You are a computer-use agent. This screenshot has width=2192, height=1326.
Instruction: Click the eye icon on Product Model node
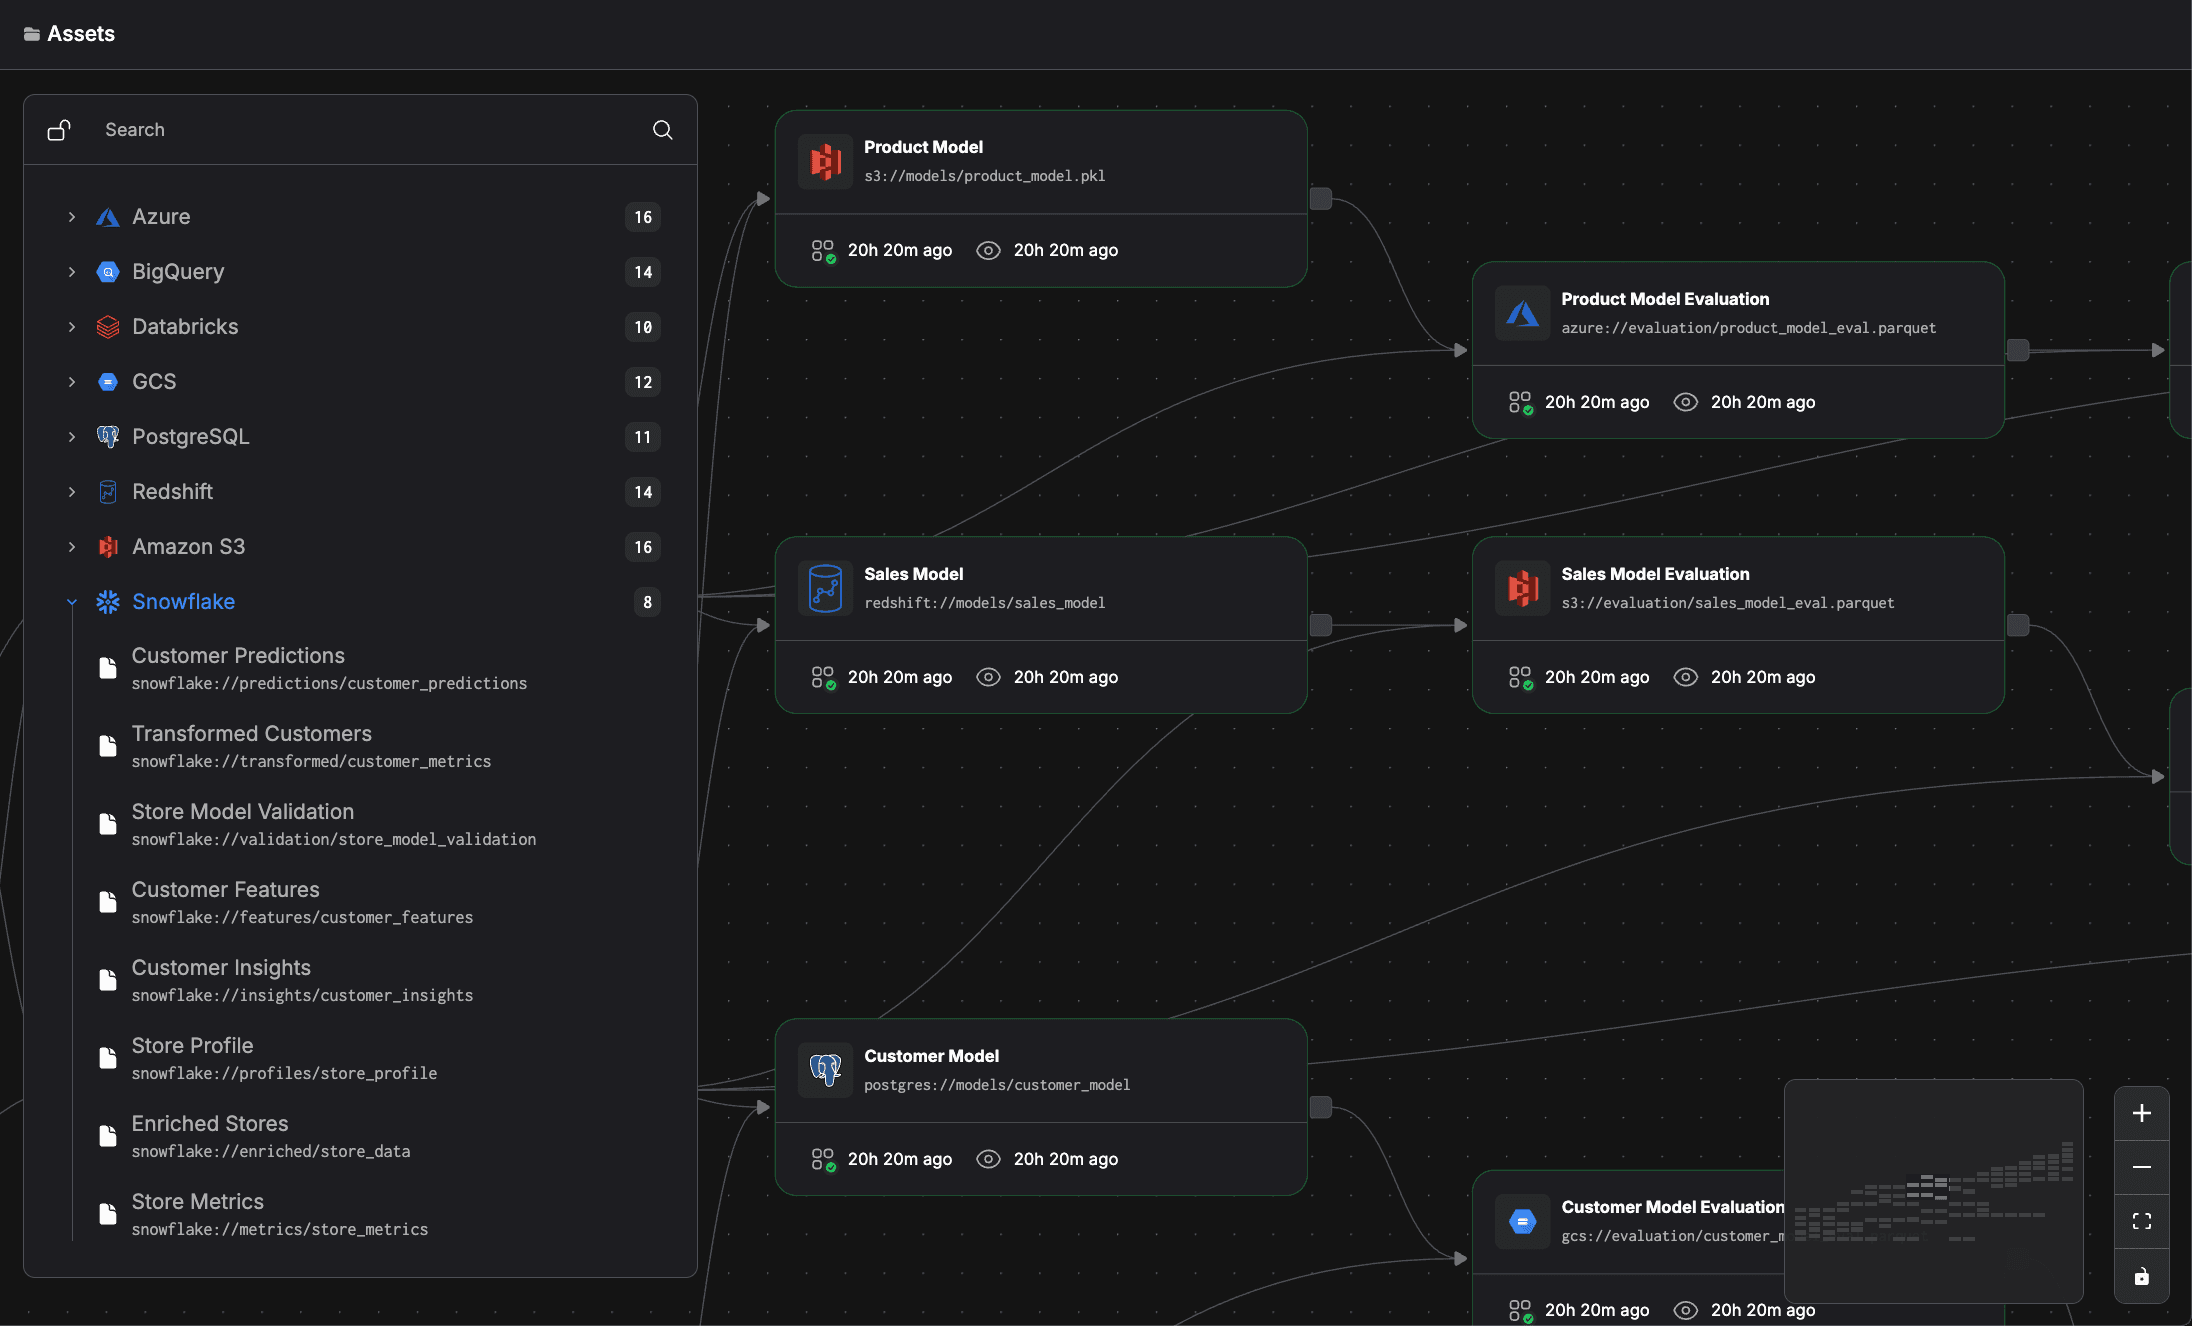(988, 250)
